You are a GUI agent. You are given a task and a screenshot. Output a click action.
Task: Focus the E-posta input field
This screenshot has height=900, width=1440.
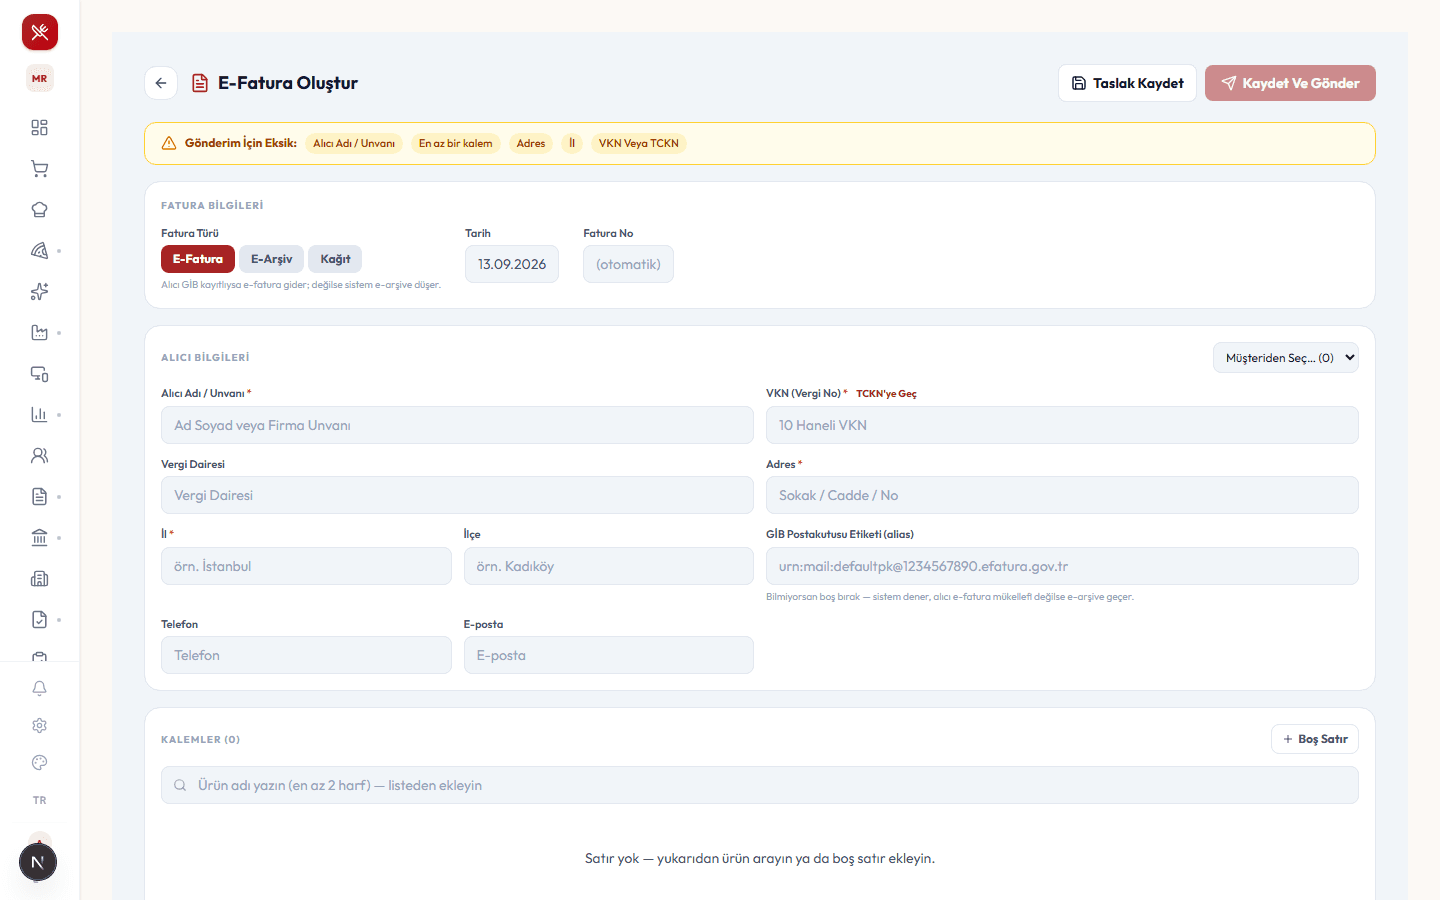point(608,655)
